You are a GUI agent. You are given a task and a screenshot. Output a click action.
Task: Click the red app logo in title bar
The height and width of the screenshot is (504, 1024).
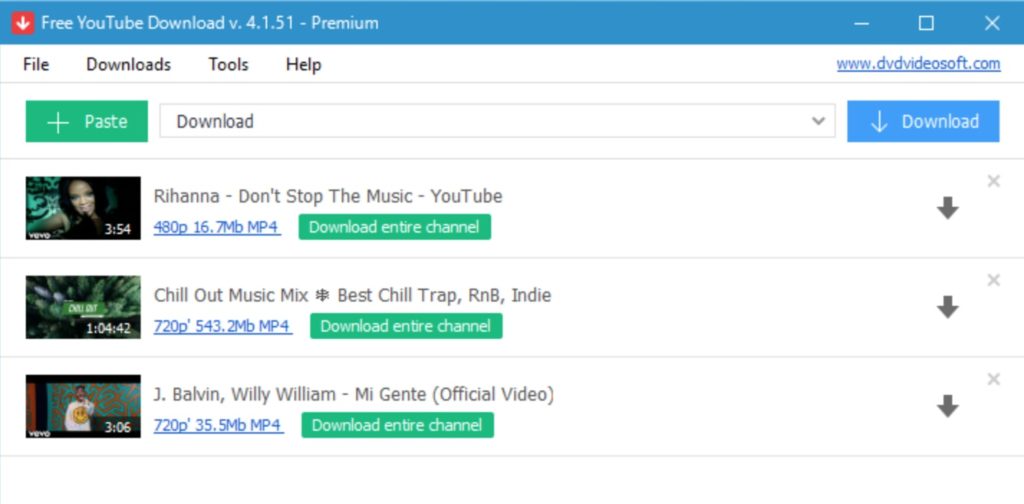(x=23, y=23)
